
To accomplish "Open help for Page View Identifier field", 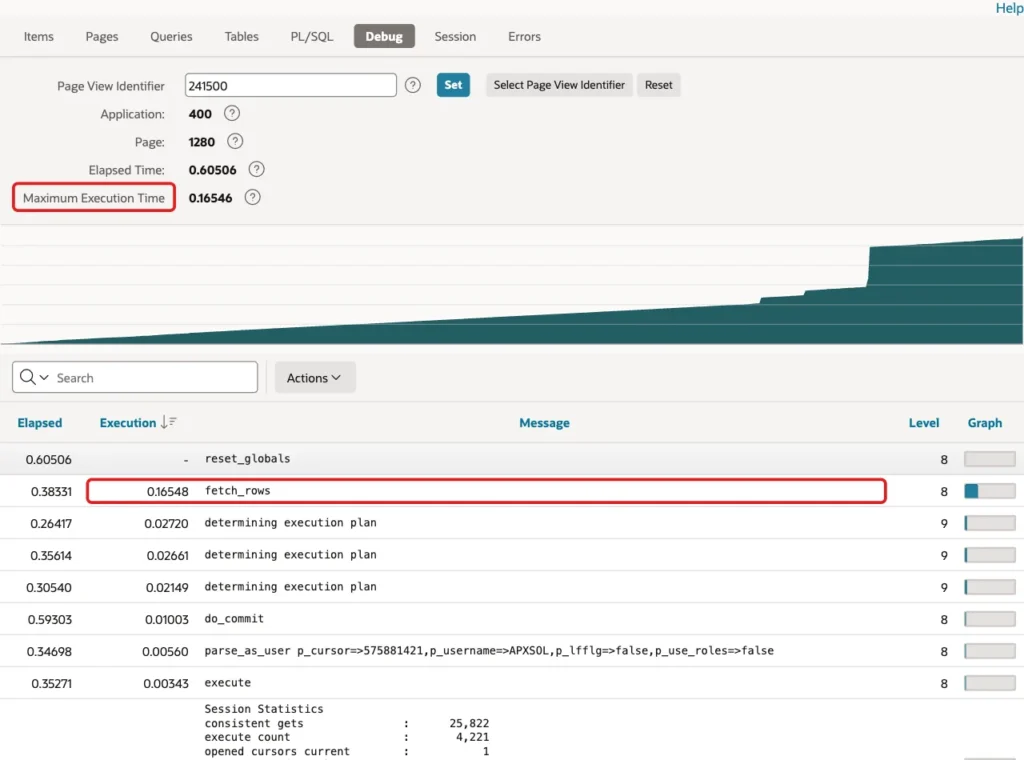I will pyautogui.click(x=413, y=85).
